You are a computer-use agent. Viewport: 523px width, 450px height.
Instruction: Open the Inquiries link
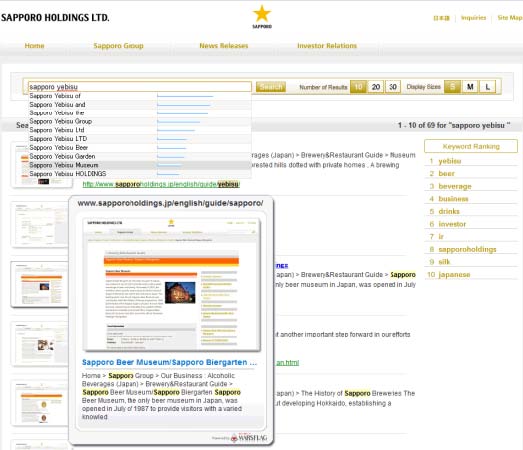pos(473,18)
